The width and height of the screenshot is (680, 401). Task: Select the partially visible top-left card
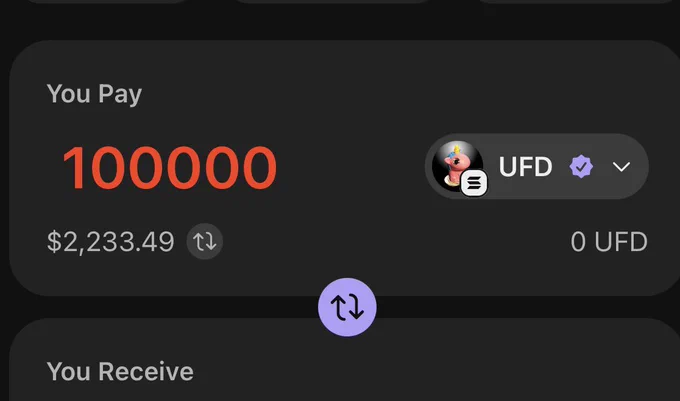click(108, 1)
